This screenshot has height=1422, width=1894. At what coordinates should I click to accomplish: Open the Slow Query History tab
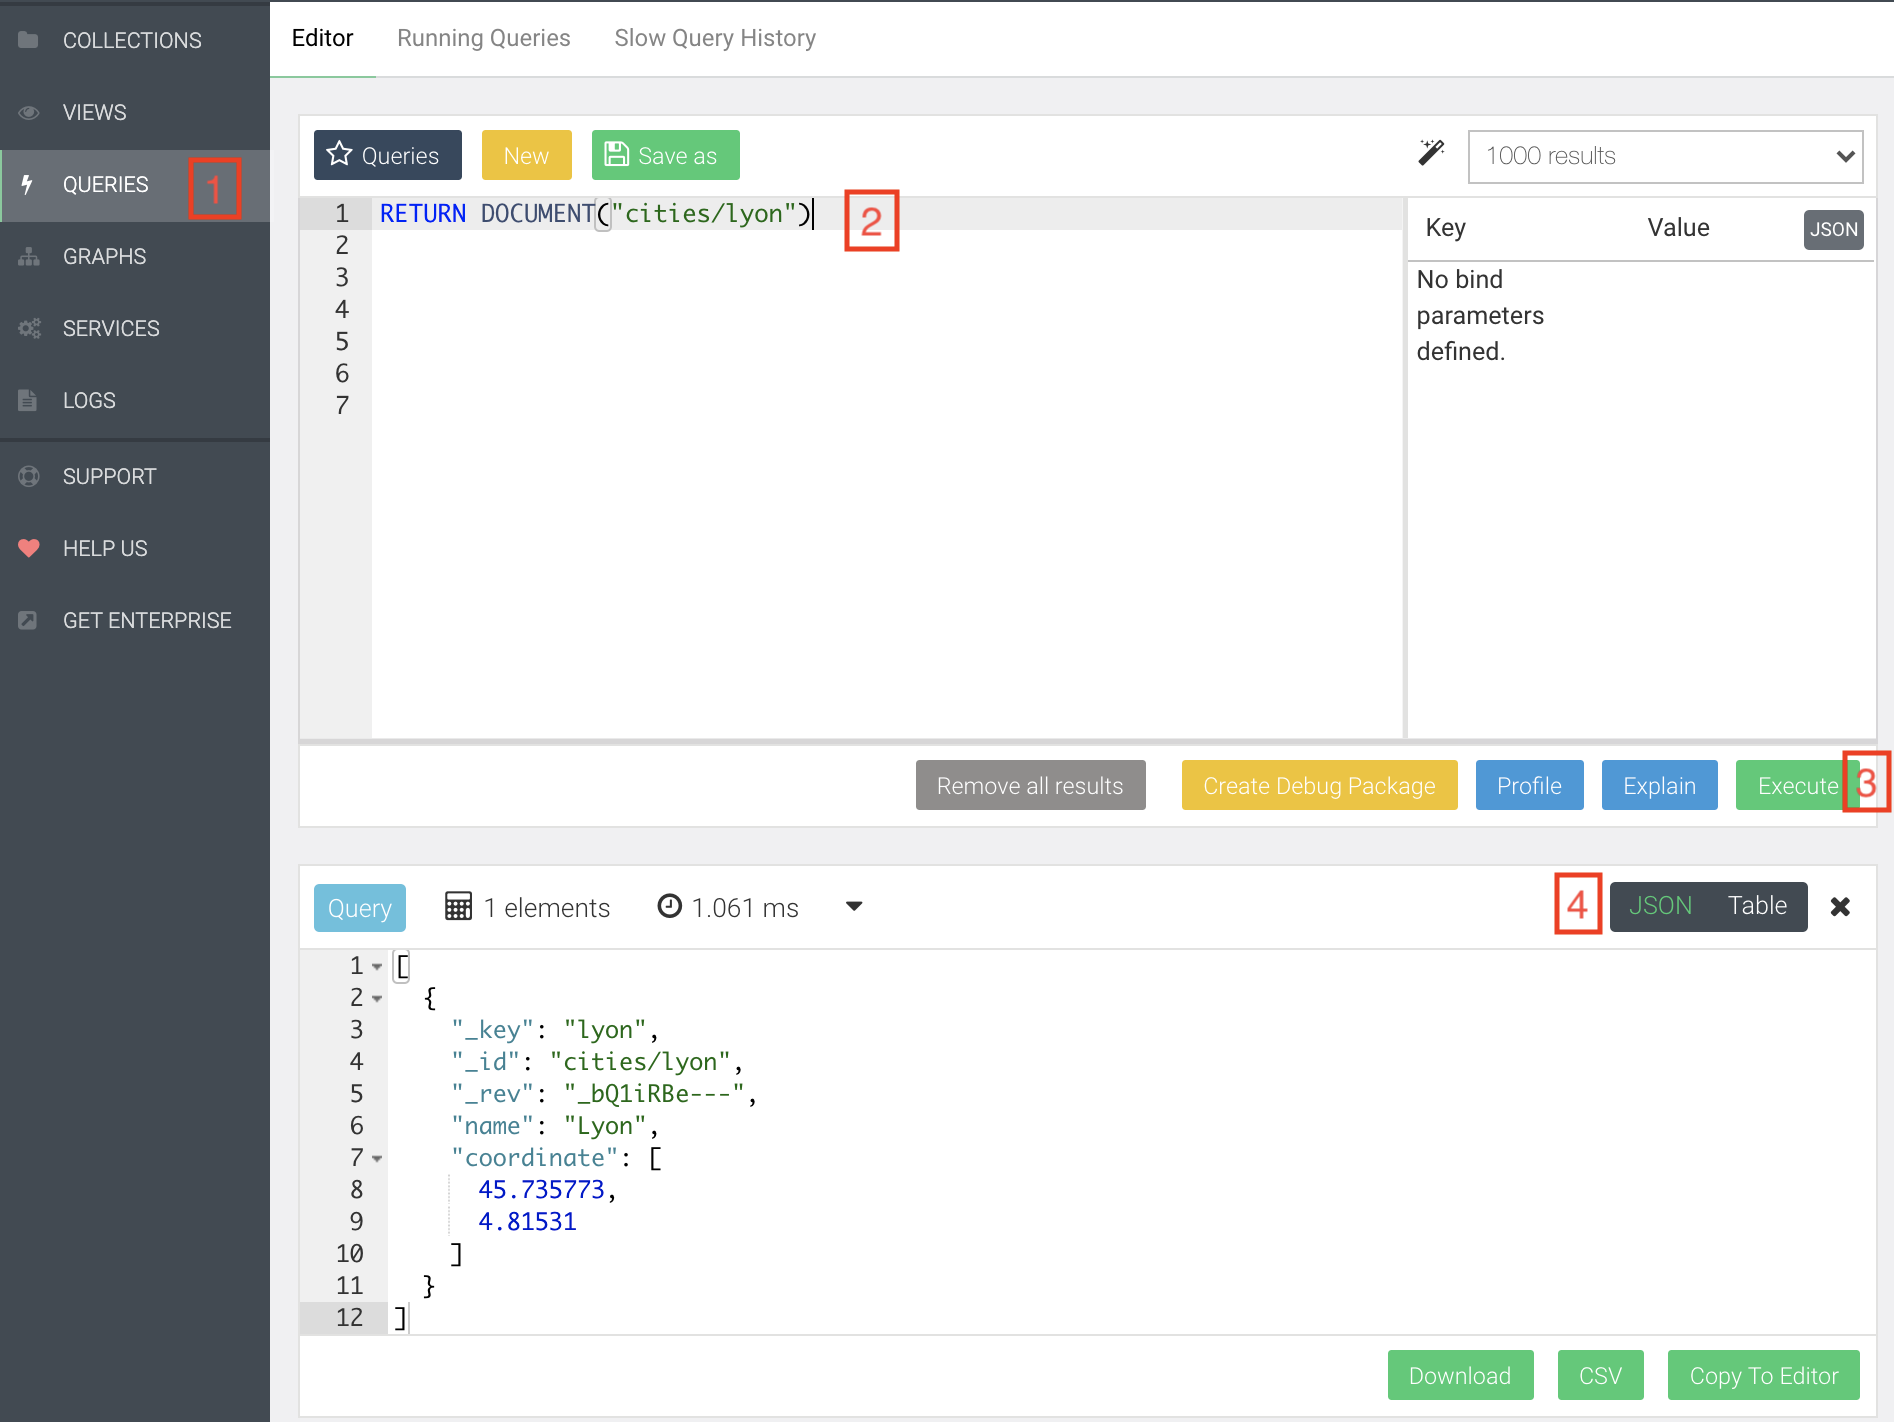click(x=714, y=38)
